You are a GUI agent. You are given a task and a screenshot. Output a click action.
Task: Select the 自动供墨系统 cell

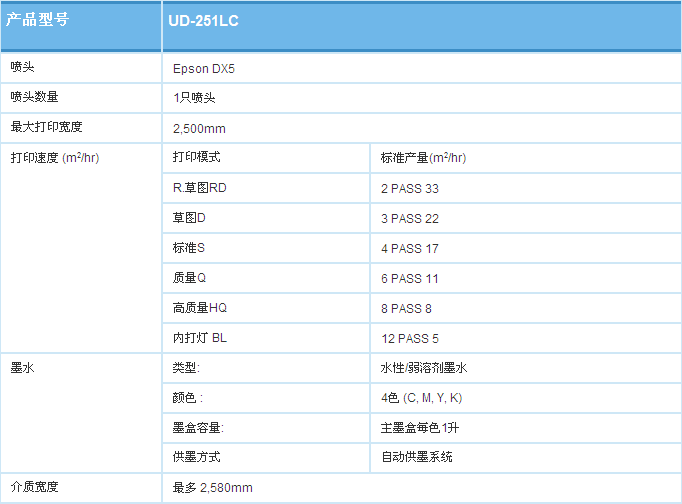click(x=417, y=457)
